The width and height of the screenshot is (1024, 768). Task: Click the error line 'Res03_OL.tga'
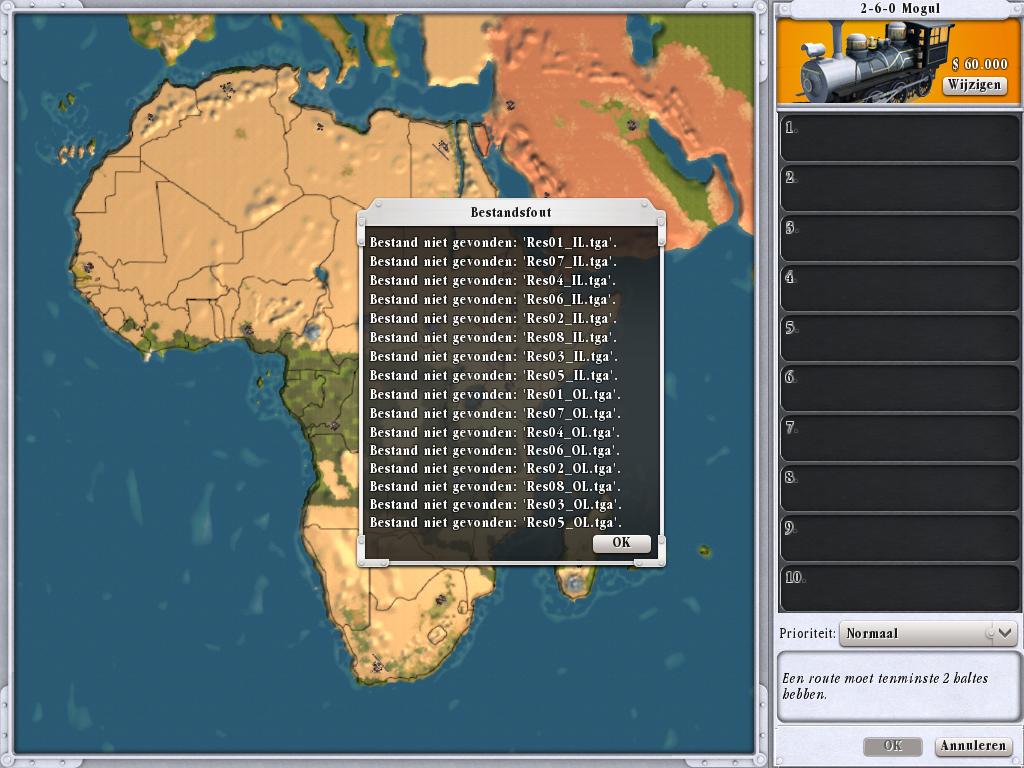pyautogui.click(x=495, y=504)
